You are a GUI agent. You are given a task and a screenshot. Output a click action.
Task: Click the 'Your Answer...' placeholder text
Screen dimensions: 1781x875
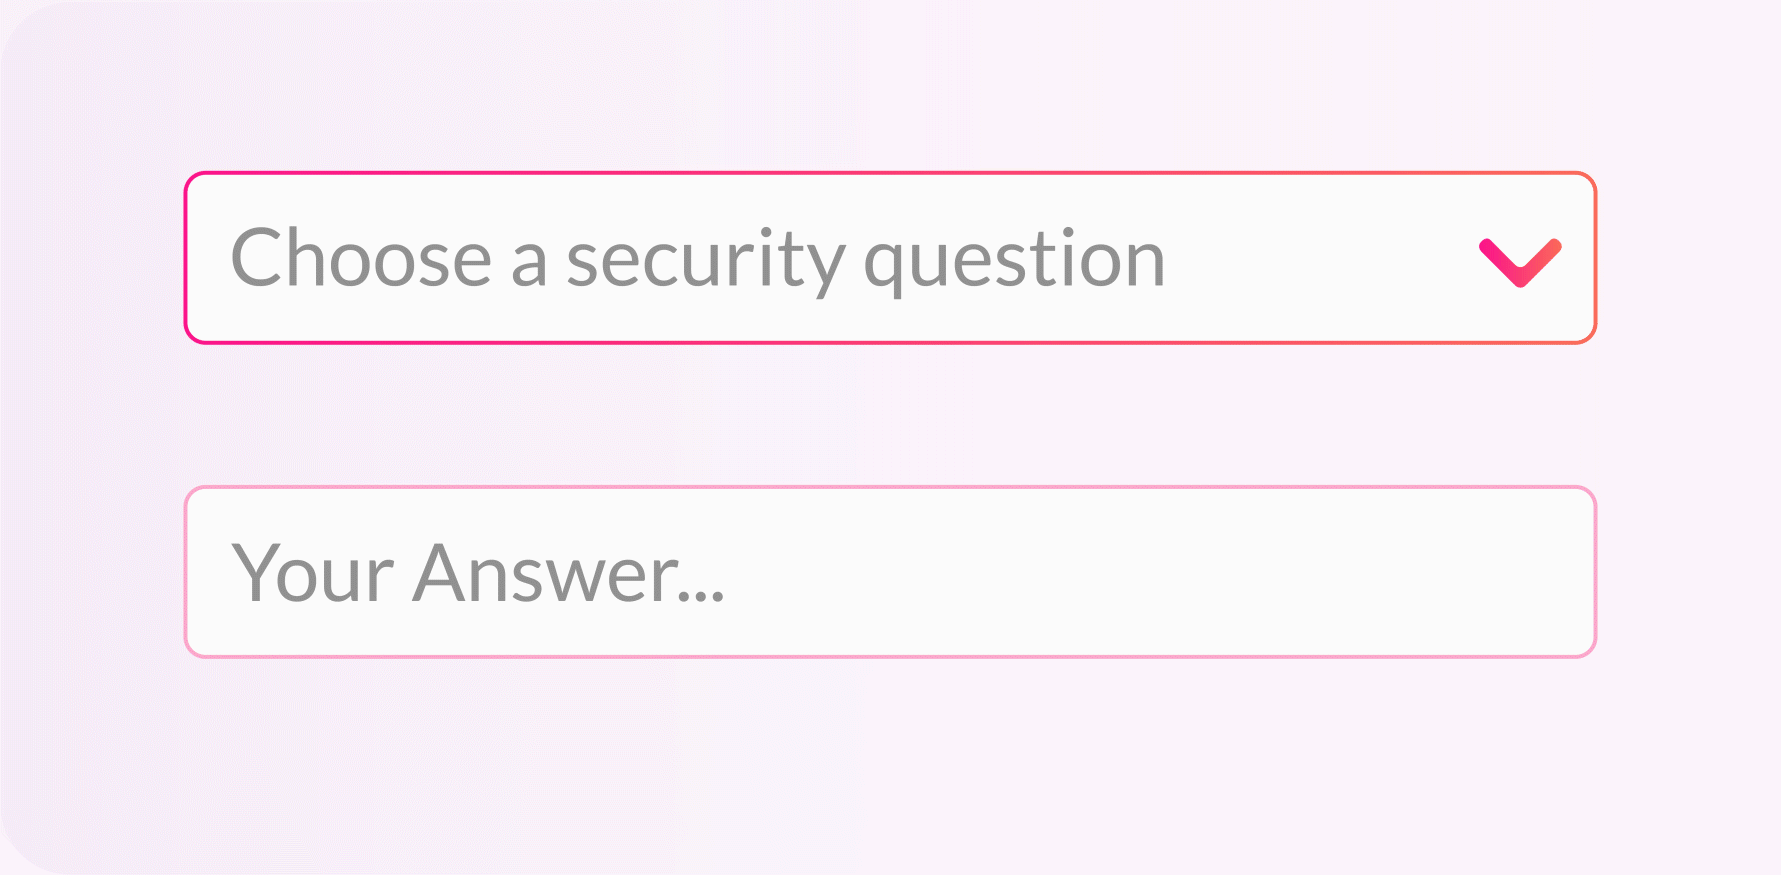click(478, 573)
